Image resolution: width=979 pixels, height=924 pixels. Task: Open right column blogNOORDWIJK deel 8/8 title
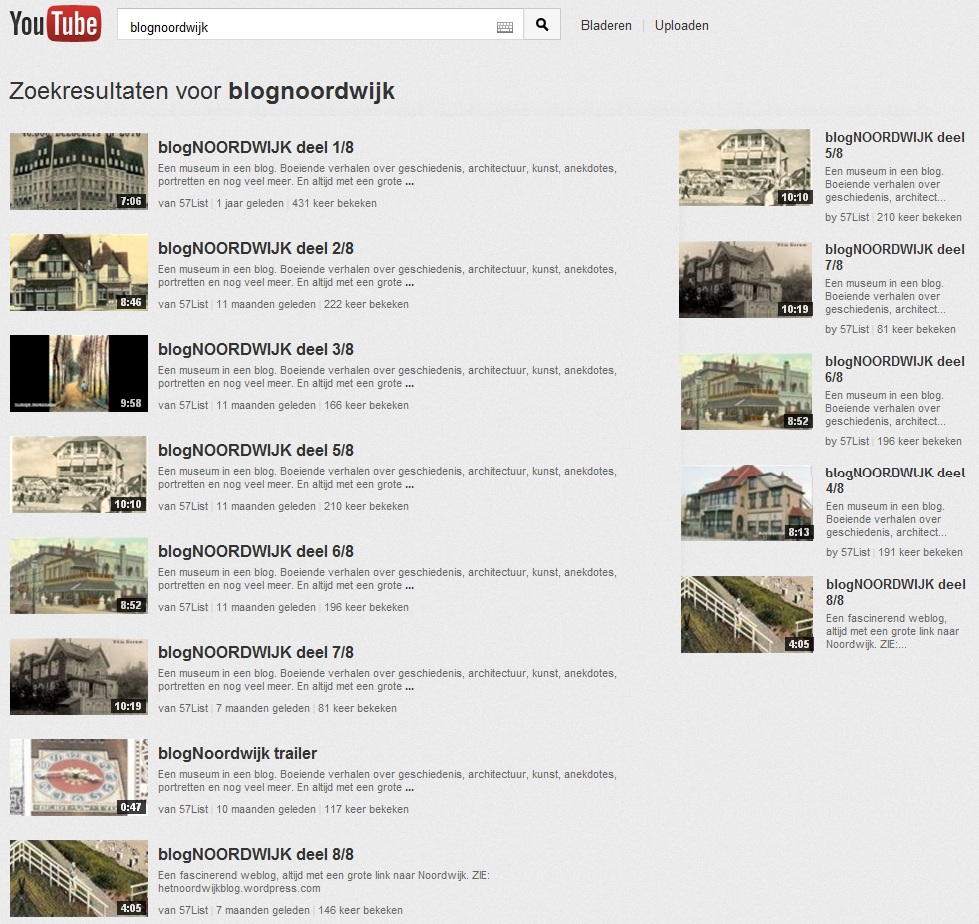pyautogui.click(x=895, y=592)
